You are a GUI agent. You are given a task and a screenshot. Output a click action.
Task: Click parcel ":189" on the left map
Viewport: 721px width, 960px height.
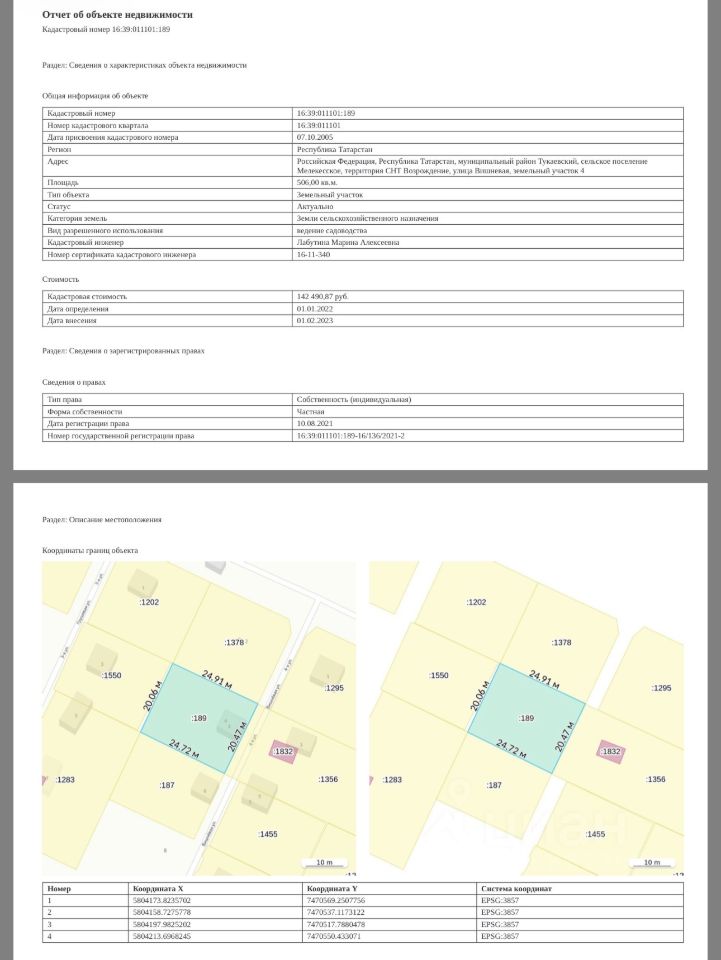point(199,718)
